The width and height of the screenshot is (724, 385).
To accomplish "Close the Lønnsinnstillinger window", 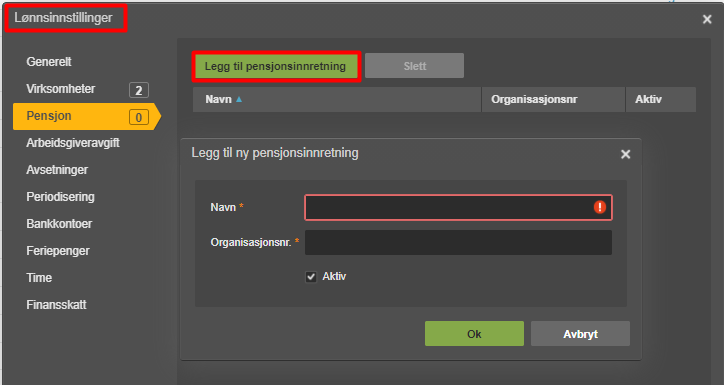I will 707,19.
